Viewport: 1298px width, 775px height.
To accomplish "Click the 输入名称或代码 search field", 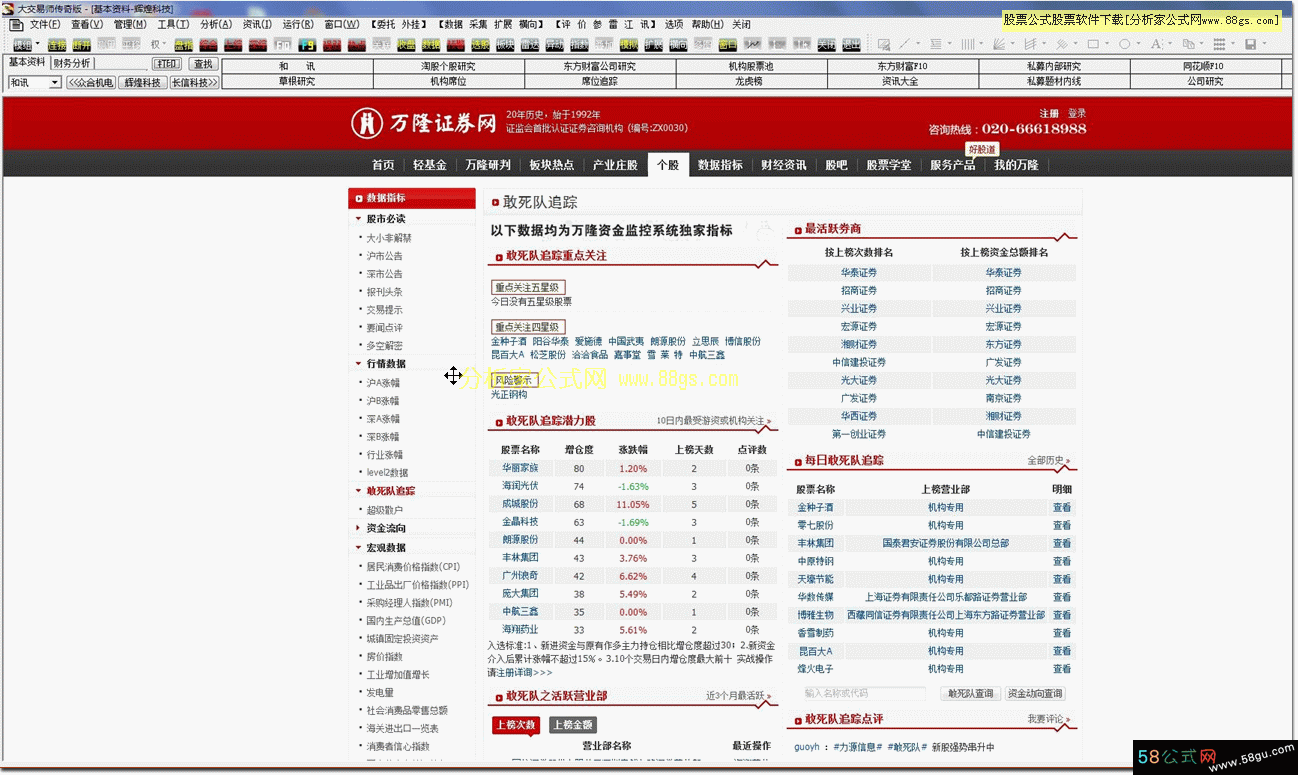I will 864,693.
